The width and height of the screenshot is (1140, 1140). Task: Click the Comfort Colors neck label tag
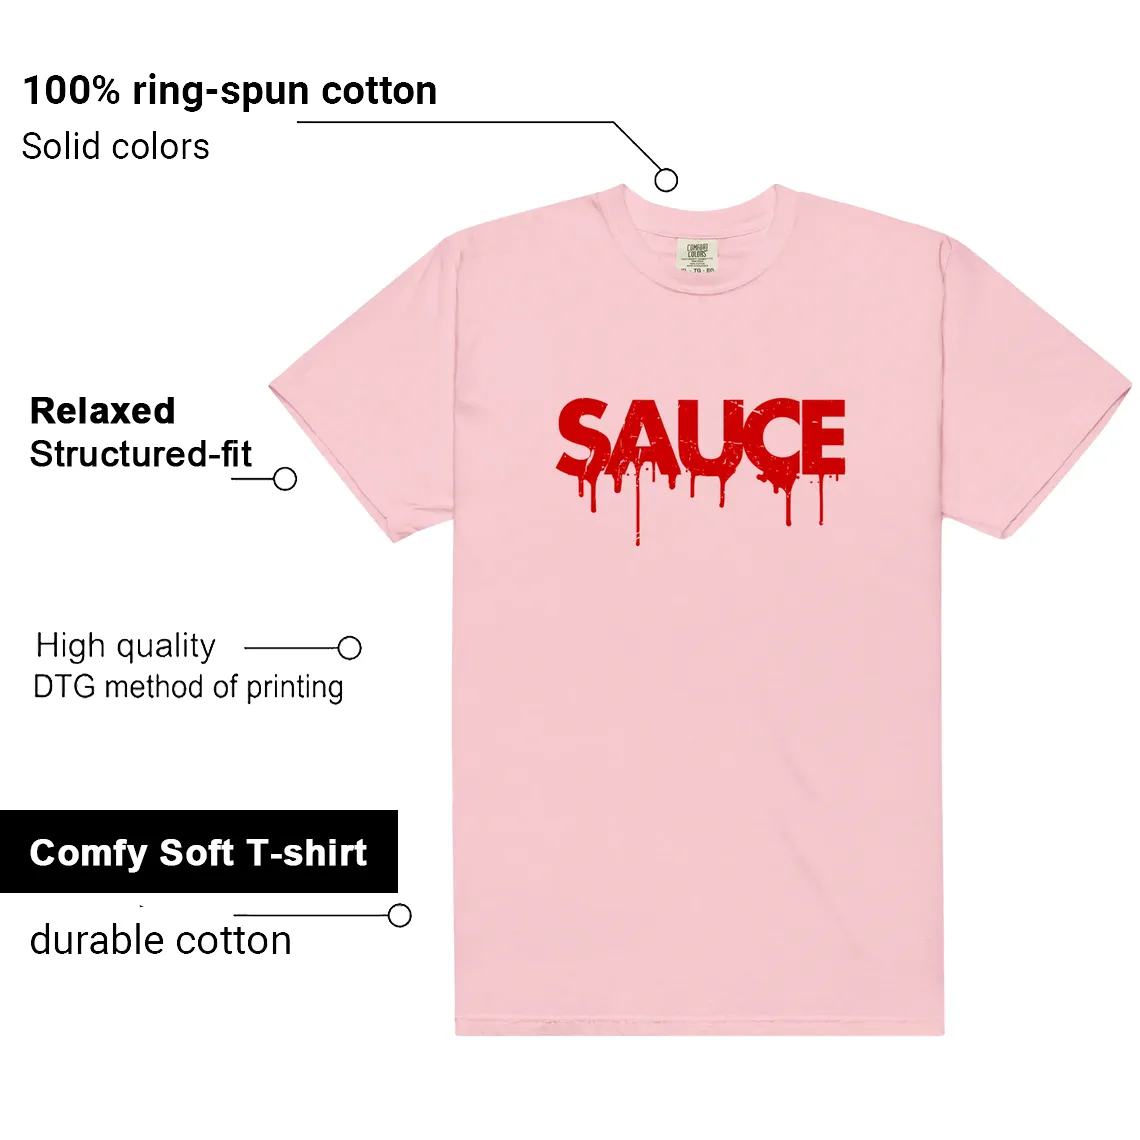(697, 255)
